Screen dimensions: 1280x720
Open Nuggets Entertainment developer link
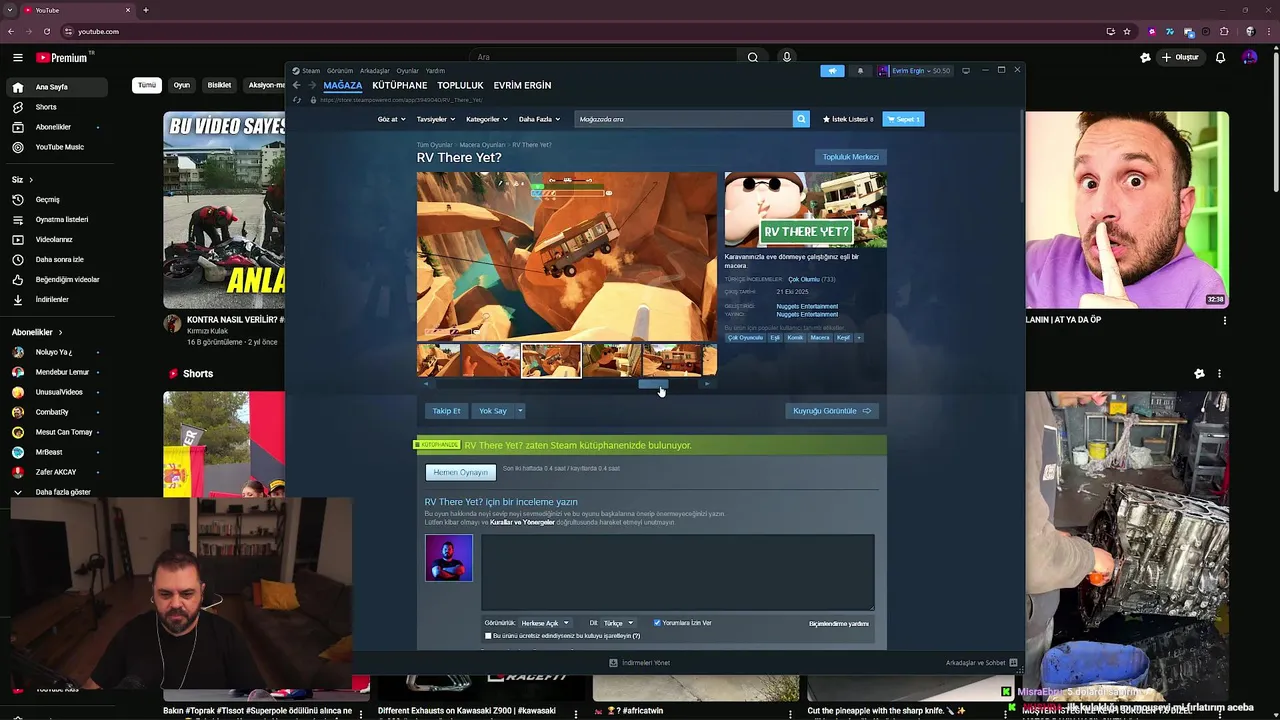coord(807,306)
